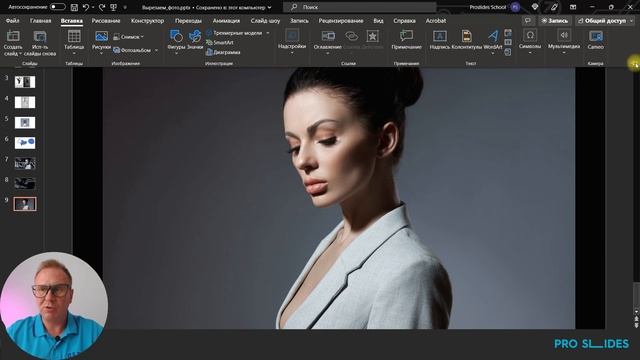Open the Фигуры shapes gallery
The image size is (640, 360).
176,43
